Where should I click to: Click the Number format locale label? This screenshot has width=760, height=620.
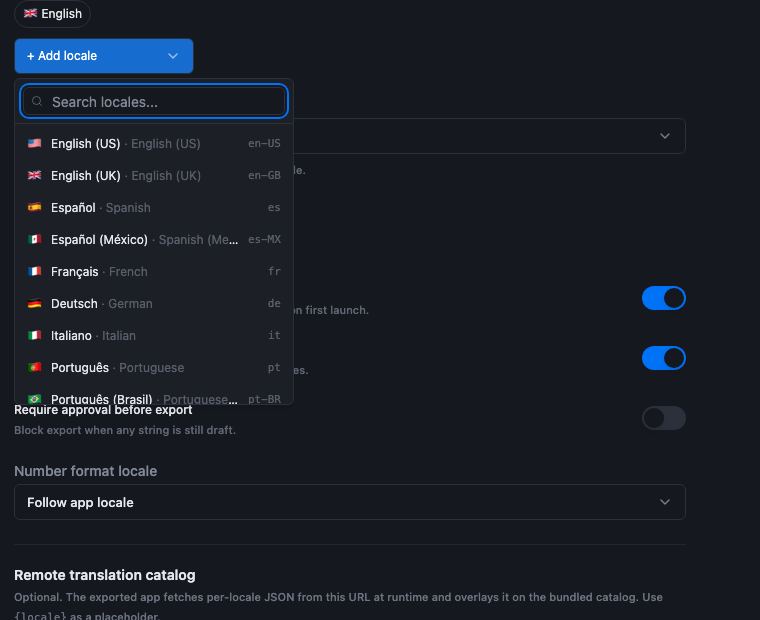click(x=85, y=471)
